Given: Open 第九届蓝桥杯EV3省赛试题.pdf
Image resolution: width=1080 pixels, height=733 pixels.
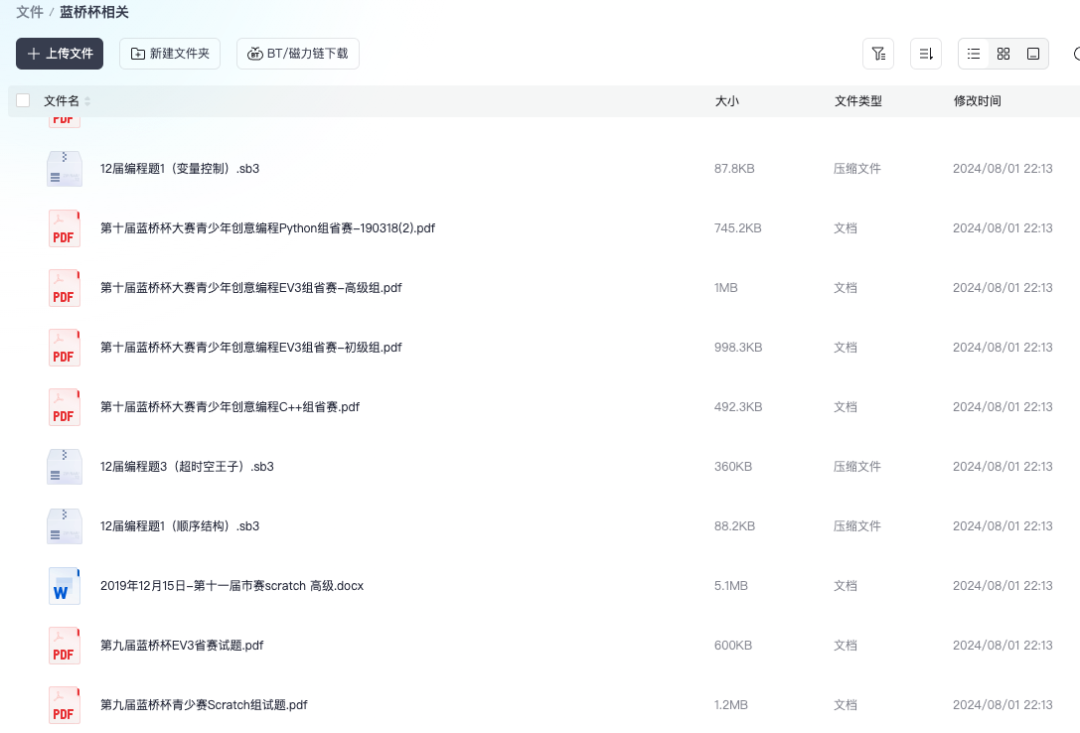Looking at the screenshot, I should (x=182, y=646).
